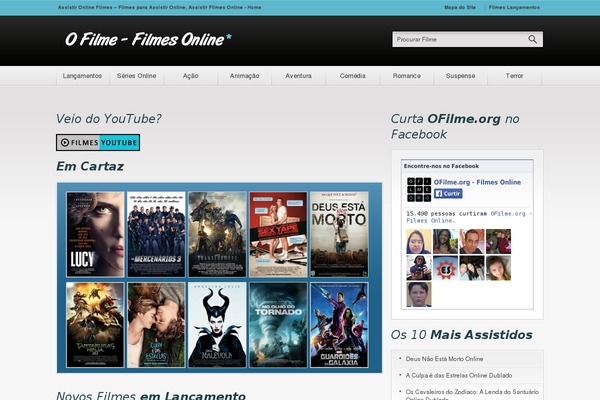Viewport: 600px width, 400px height.
Task: Click the 'OFilme.org - Filmes Online' link in likes text
Action: (469, 217)
